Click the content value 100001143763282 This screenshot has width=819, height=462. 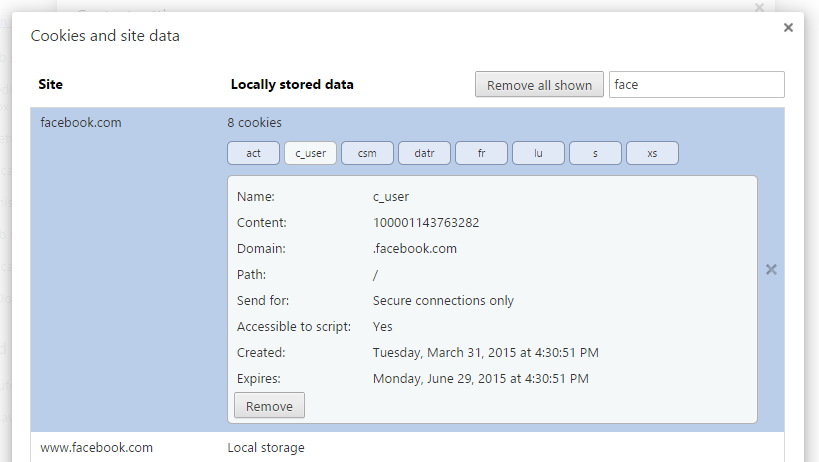click(426, 223)
